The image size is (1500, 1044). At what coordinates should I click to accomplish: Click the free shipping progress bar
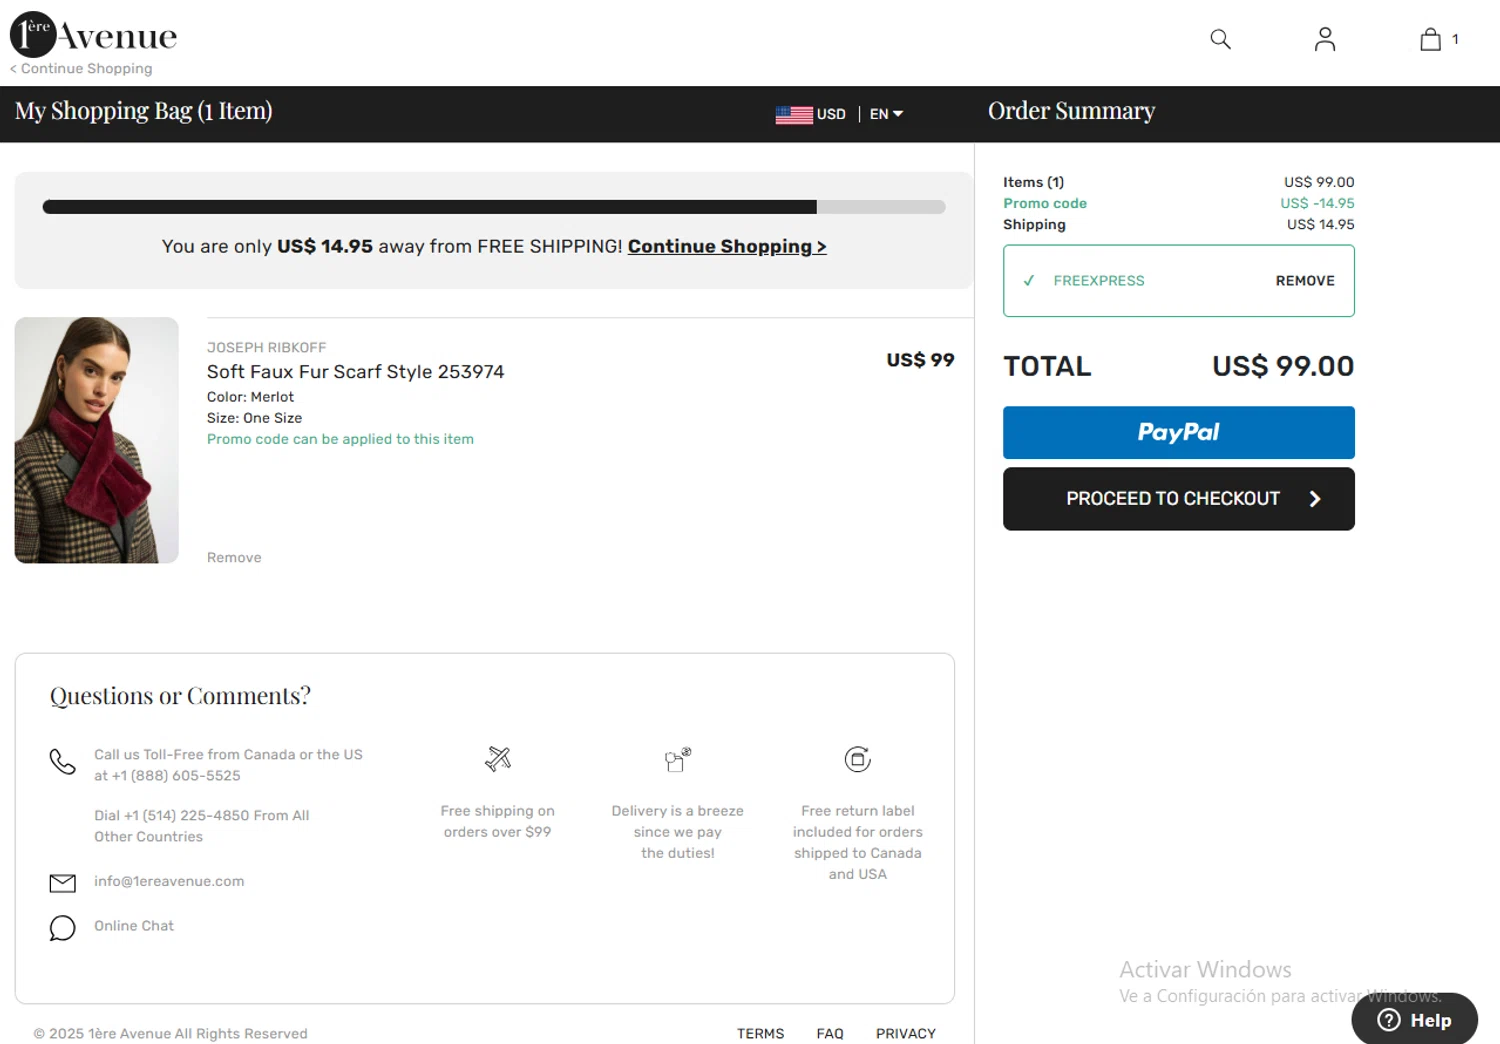(x=494, y=207)
